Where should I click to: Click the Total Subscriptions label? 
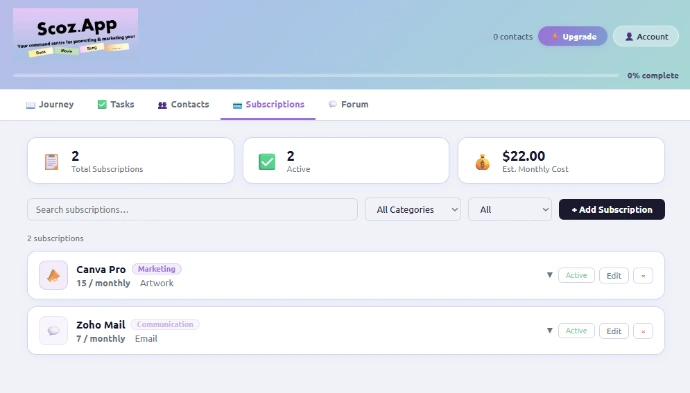point(107,169)
